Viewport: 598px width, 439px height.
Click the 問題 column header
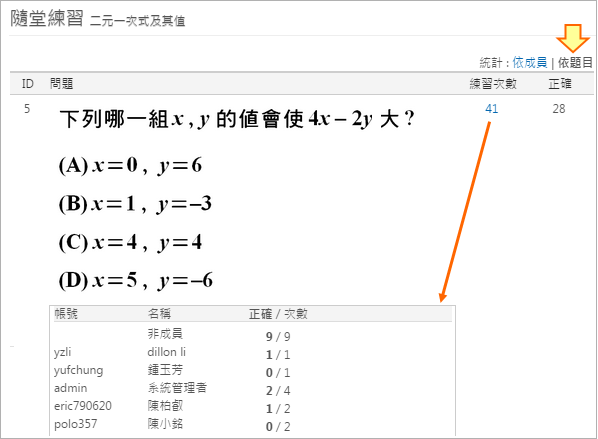61,84
